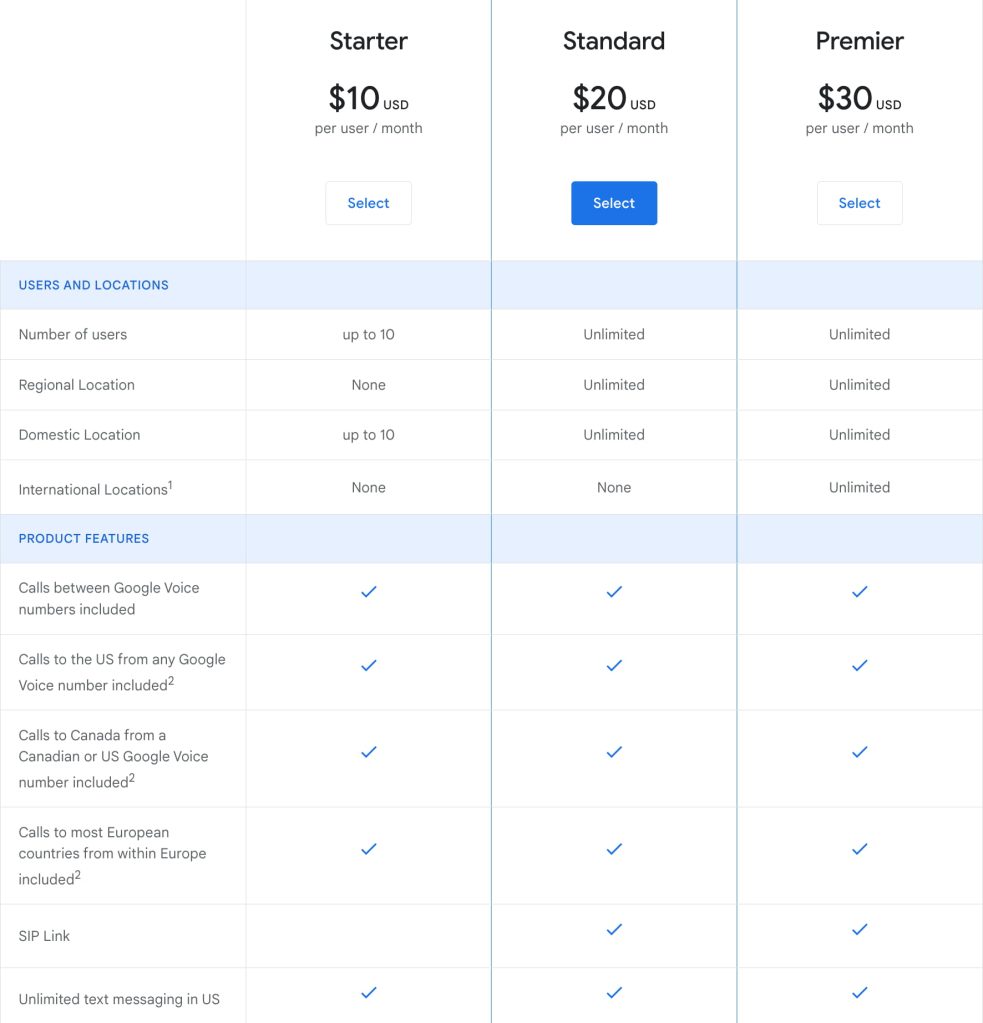This screenshot has width=983, height=1023.
Task: Click the Premier checkmark in SIP Link row
Action: 859,930
